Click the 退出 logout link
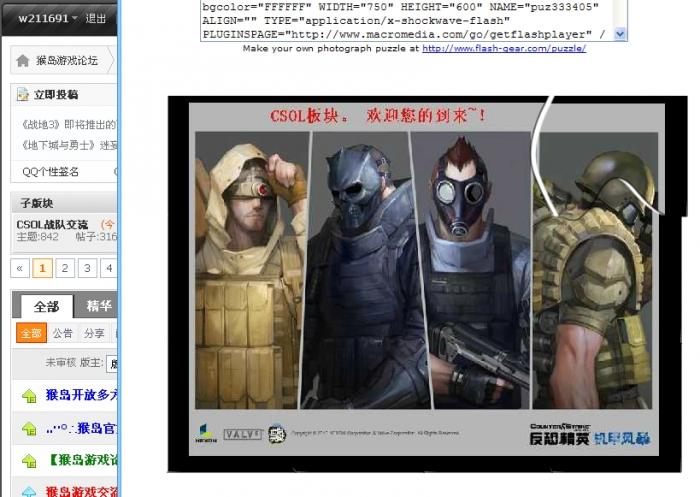 tap(95, 18)
